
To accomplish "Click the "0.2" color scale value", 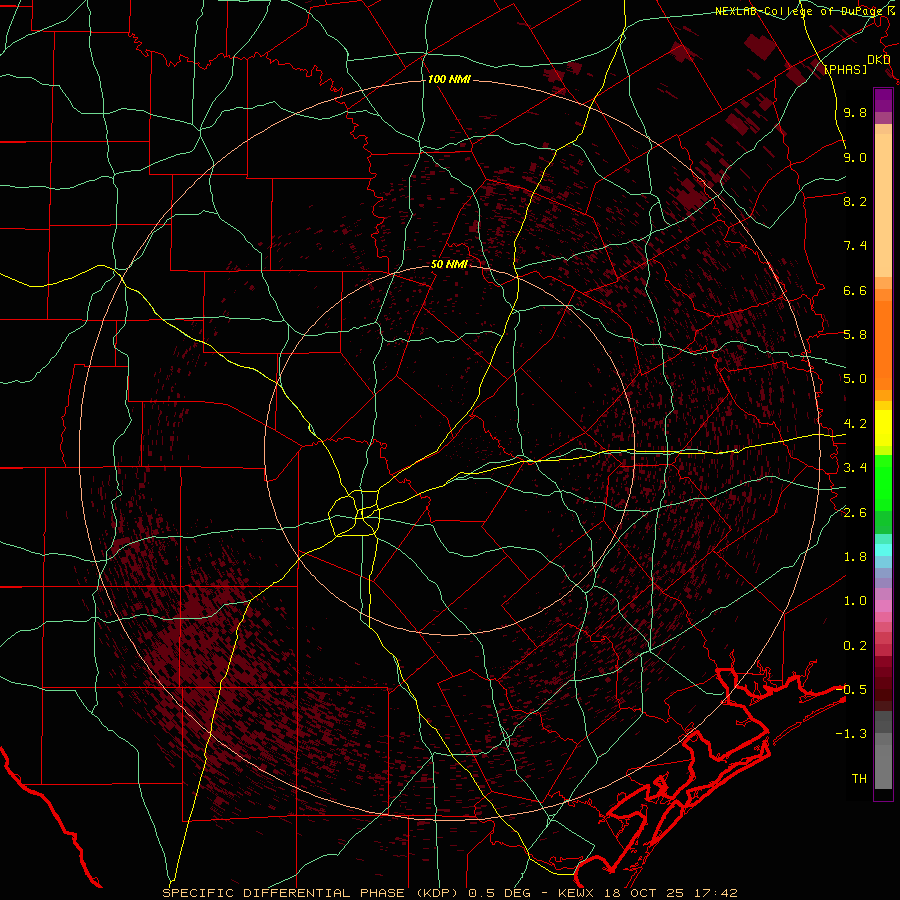I will point(855,646).
